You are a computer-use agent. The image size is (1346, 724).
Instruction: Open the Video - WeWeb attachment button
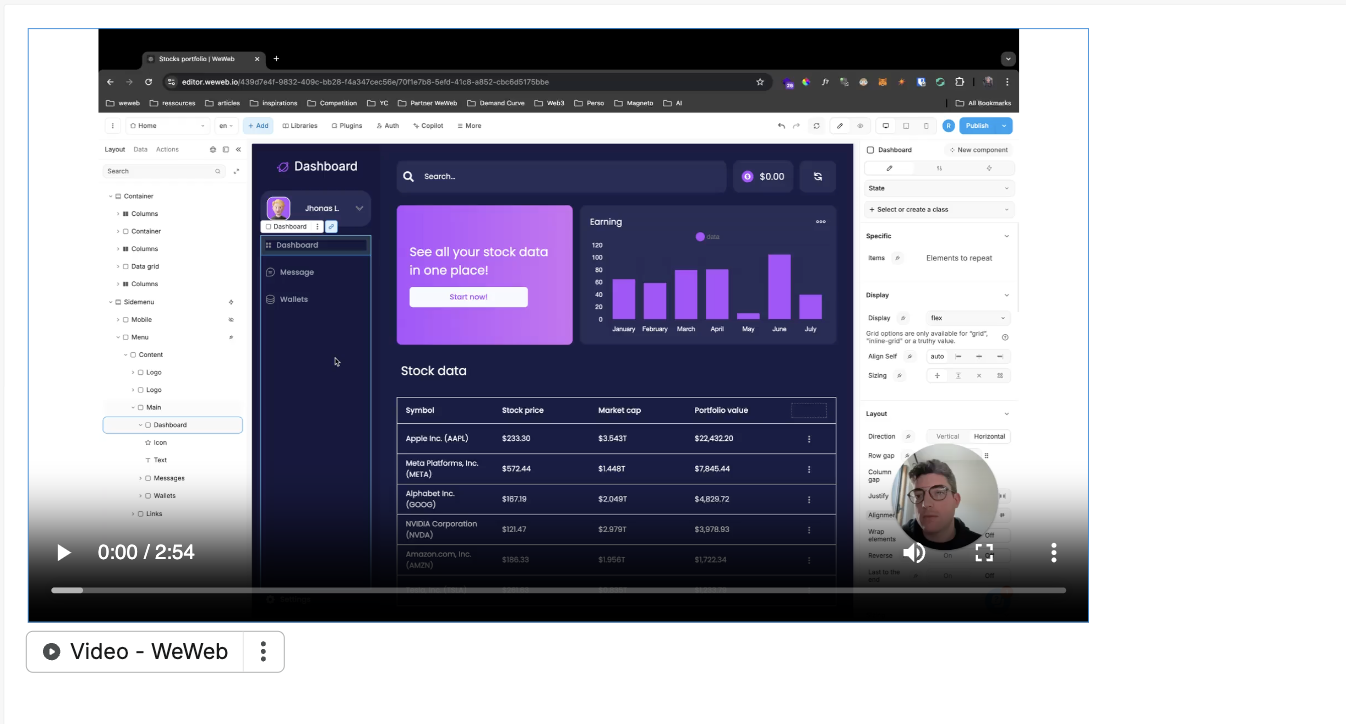click(135, 652)
